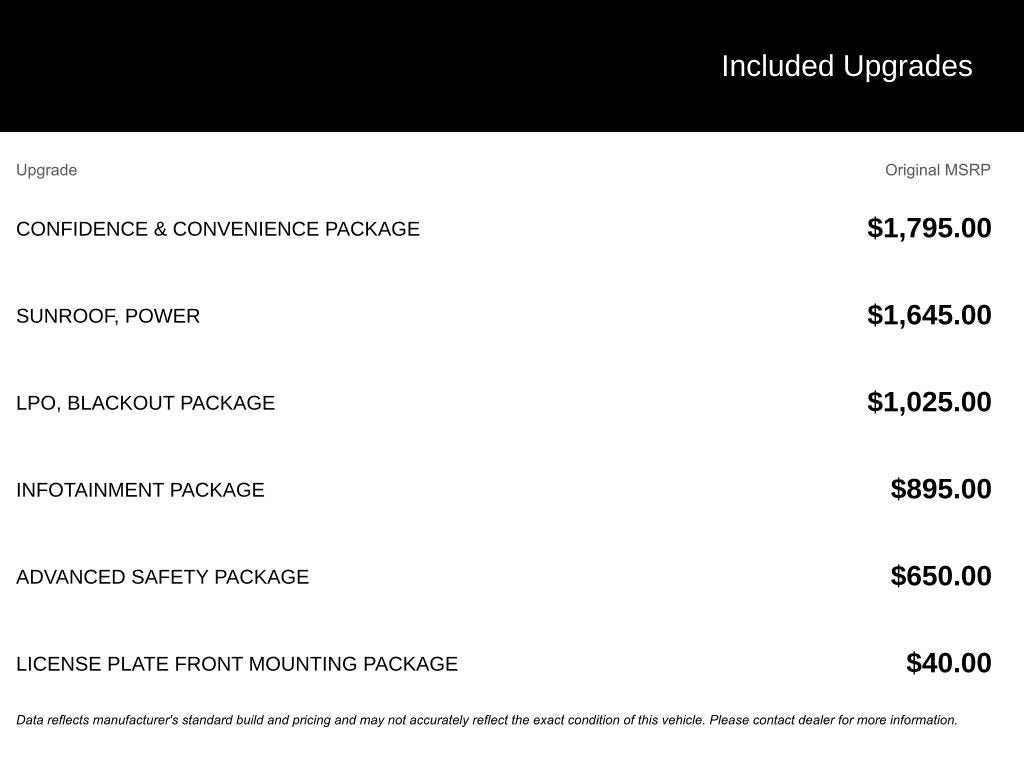Click the $1,025.00 price
The height and width of the screenshot is (768, 1024).
coord(929,402)
